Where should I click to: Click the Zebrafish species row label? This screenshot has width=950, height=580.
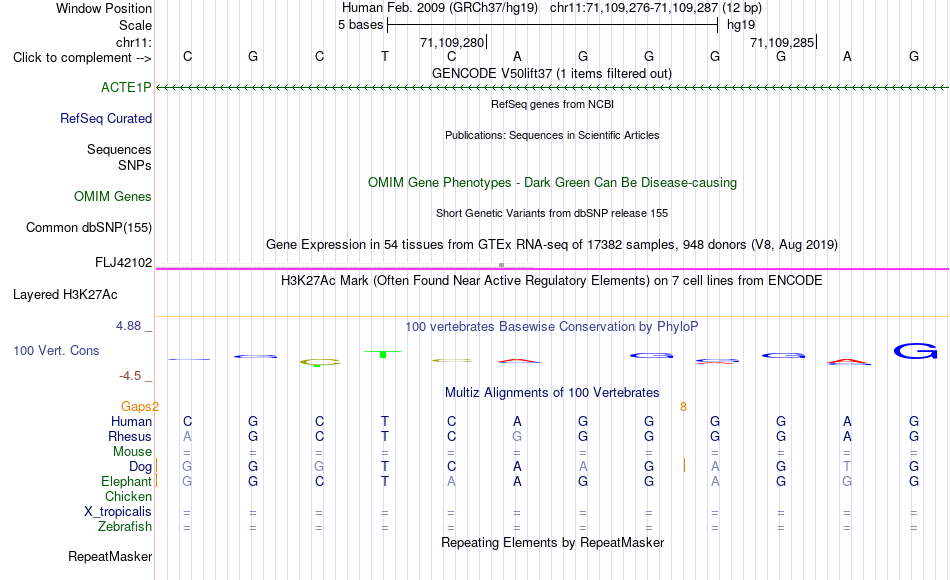125,527
